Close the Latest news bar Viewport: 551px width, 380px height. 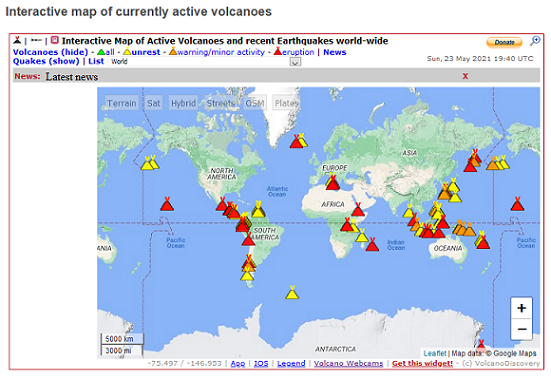coord(465,76)
